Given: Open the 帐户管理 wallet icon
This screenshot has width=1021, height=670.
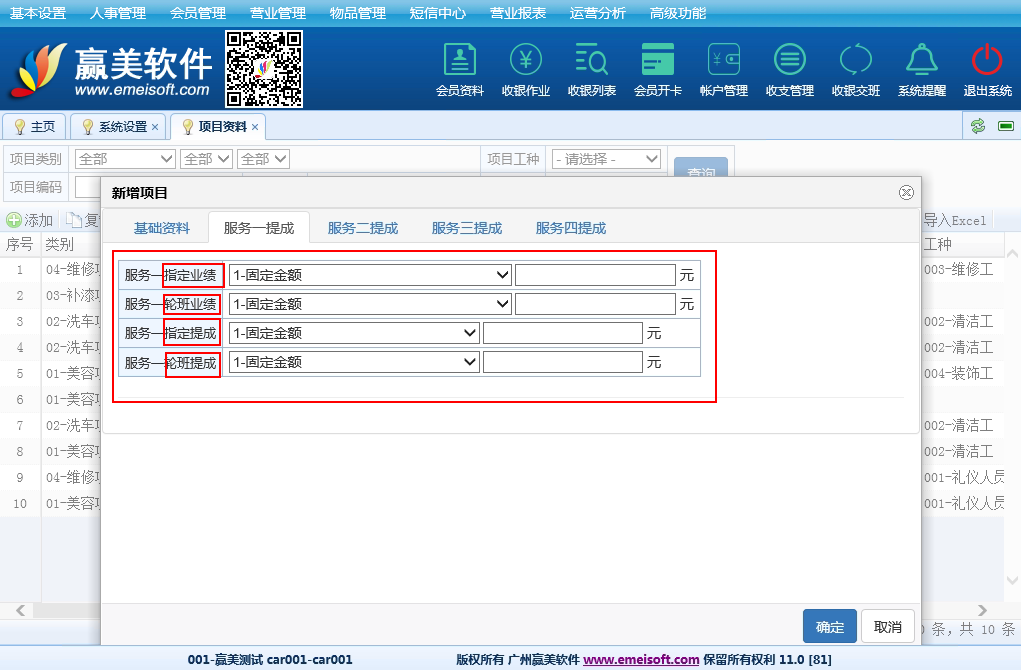Looking at the screenshot, I should pyautogui.click(x=723, y=68).
